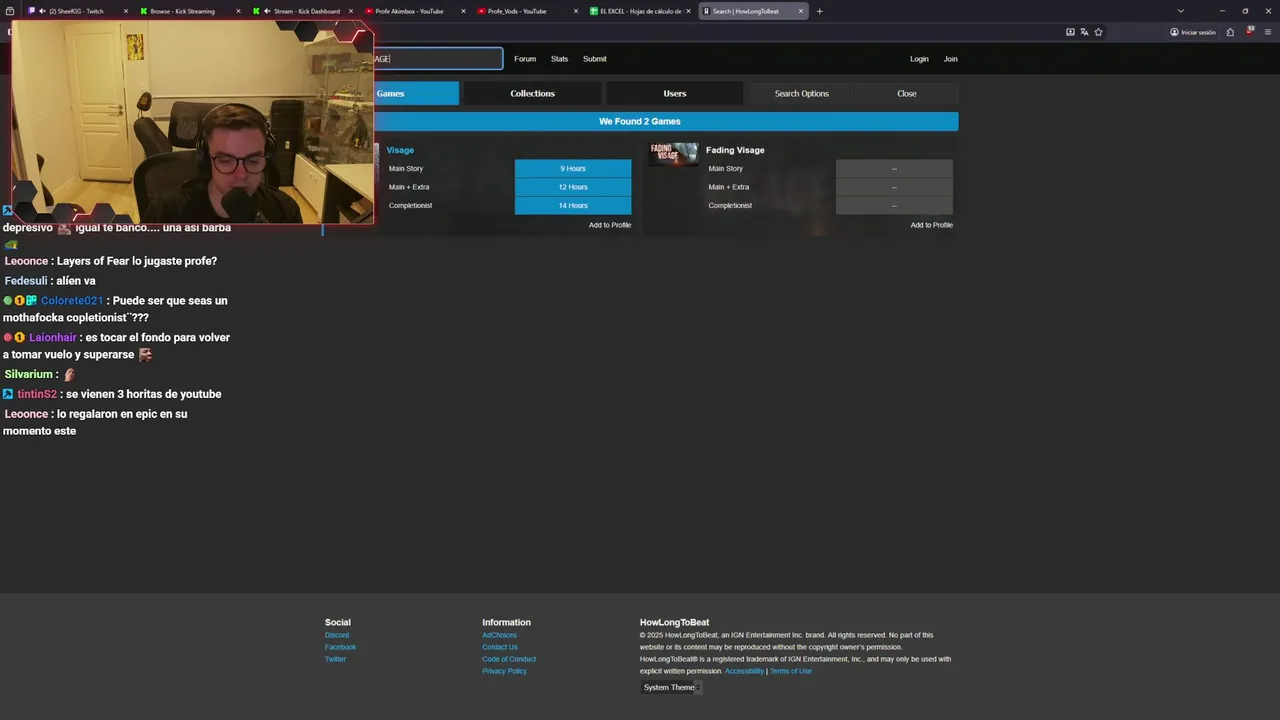Open the Fading Visage game title link
The height and width of the screenshot is (720, 1280).
(x=735, y=150)
